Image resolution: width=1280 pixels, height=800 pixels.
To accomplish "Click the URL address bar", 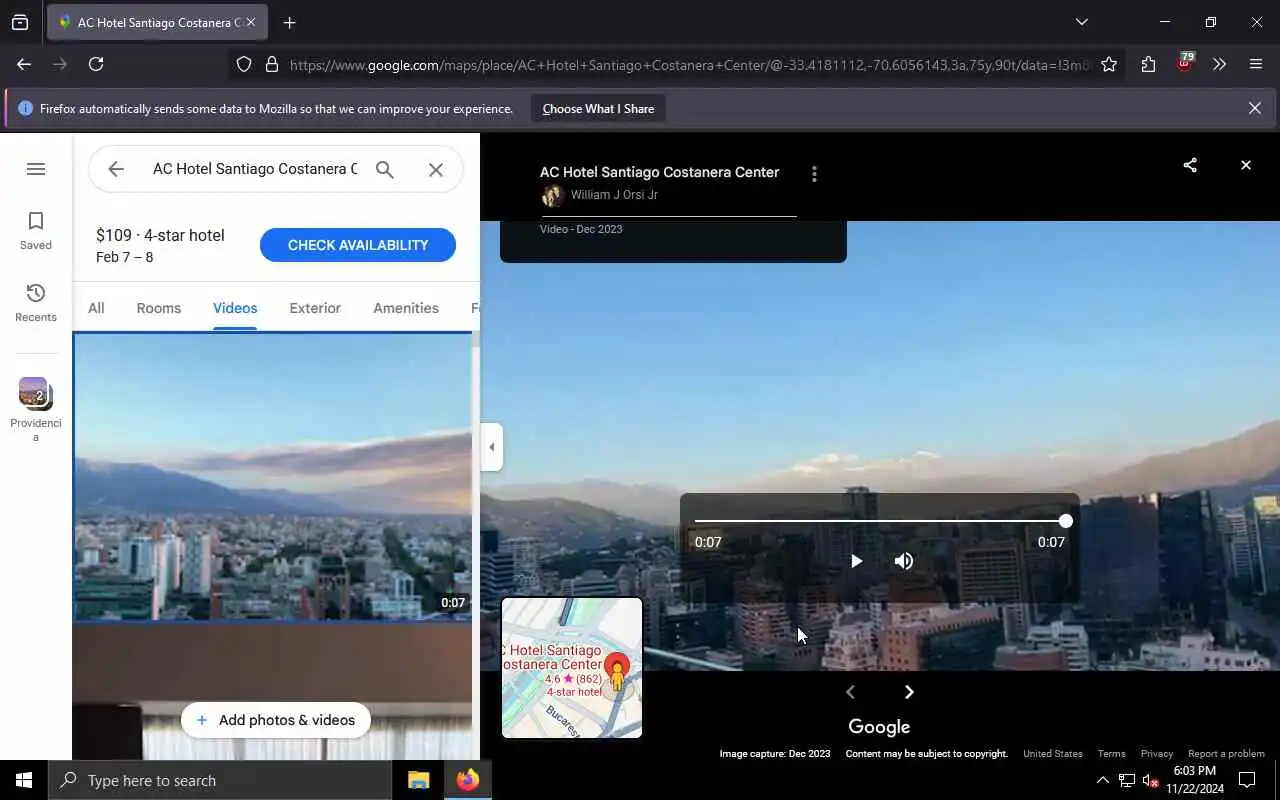I will tap(690, 65).
